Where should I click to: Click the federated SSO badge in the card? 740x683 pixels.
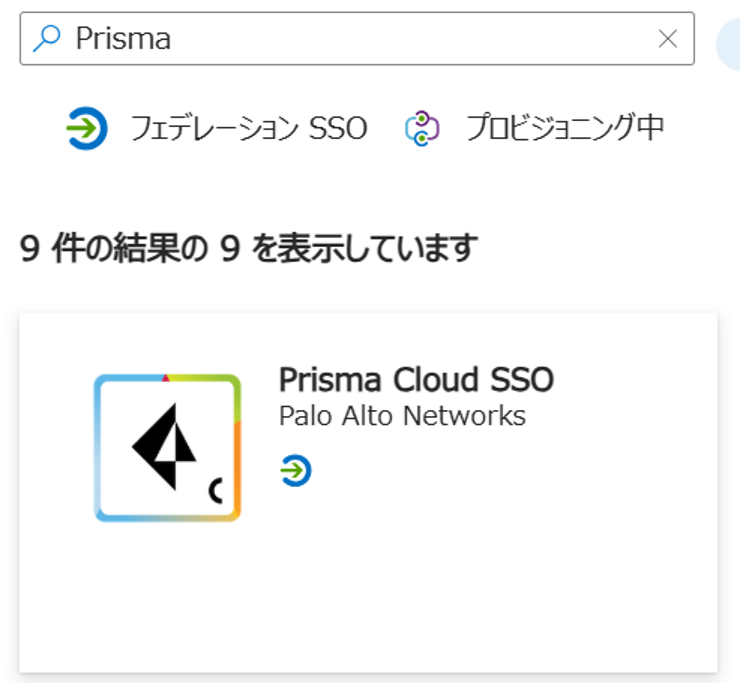[295, 469]
